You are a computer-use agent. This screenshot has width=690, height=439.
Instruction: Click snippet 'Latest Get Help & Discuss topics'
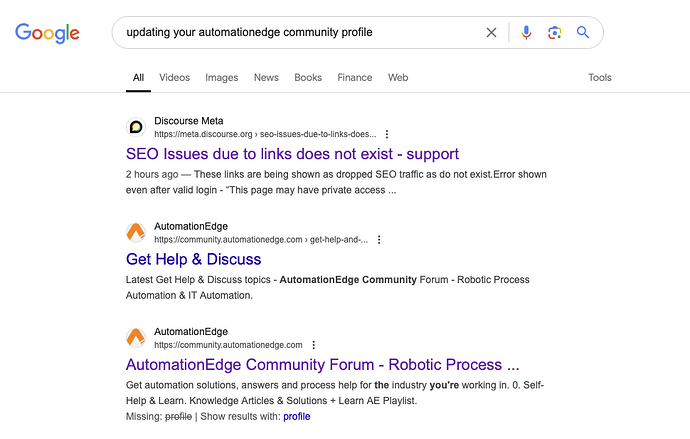point(198,280)
